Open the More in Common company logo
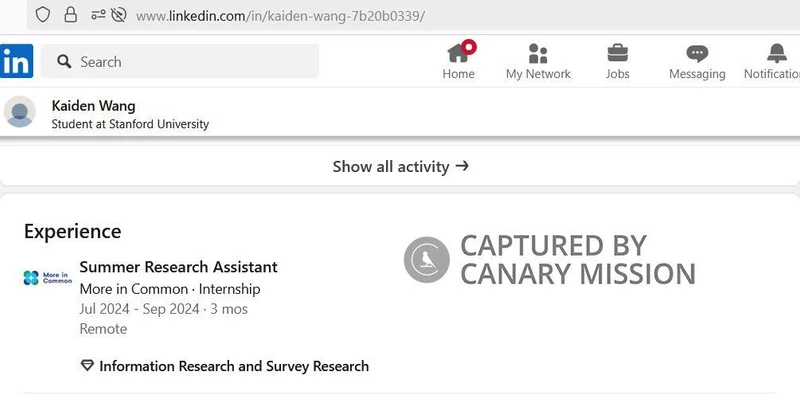 coord(47,278)
